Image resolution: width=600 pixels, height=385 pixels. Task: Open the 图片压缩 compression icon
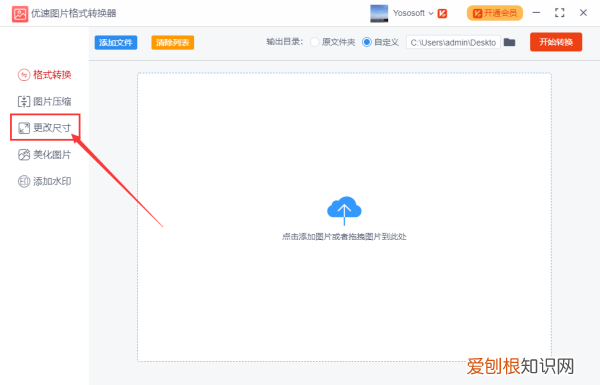[x=24, y=101]
